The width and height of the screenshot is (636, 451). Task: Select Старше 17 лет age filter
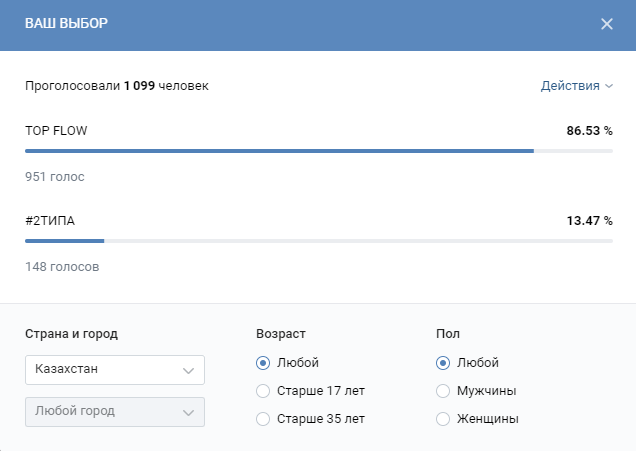[263, 391]
